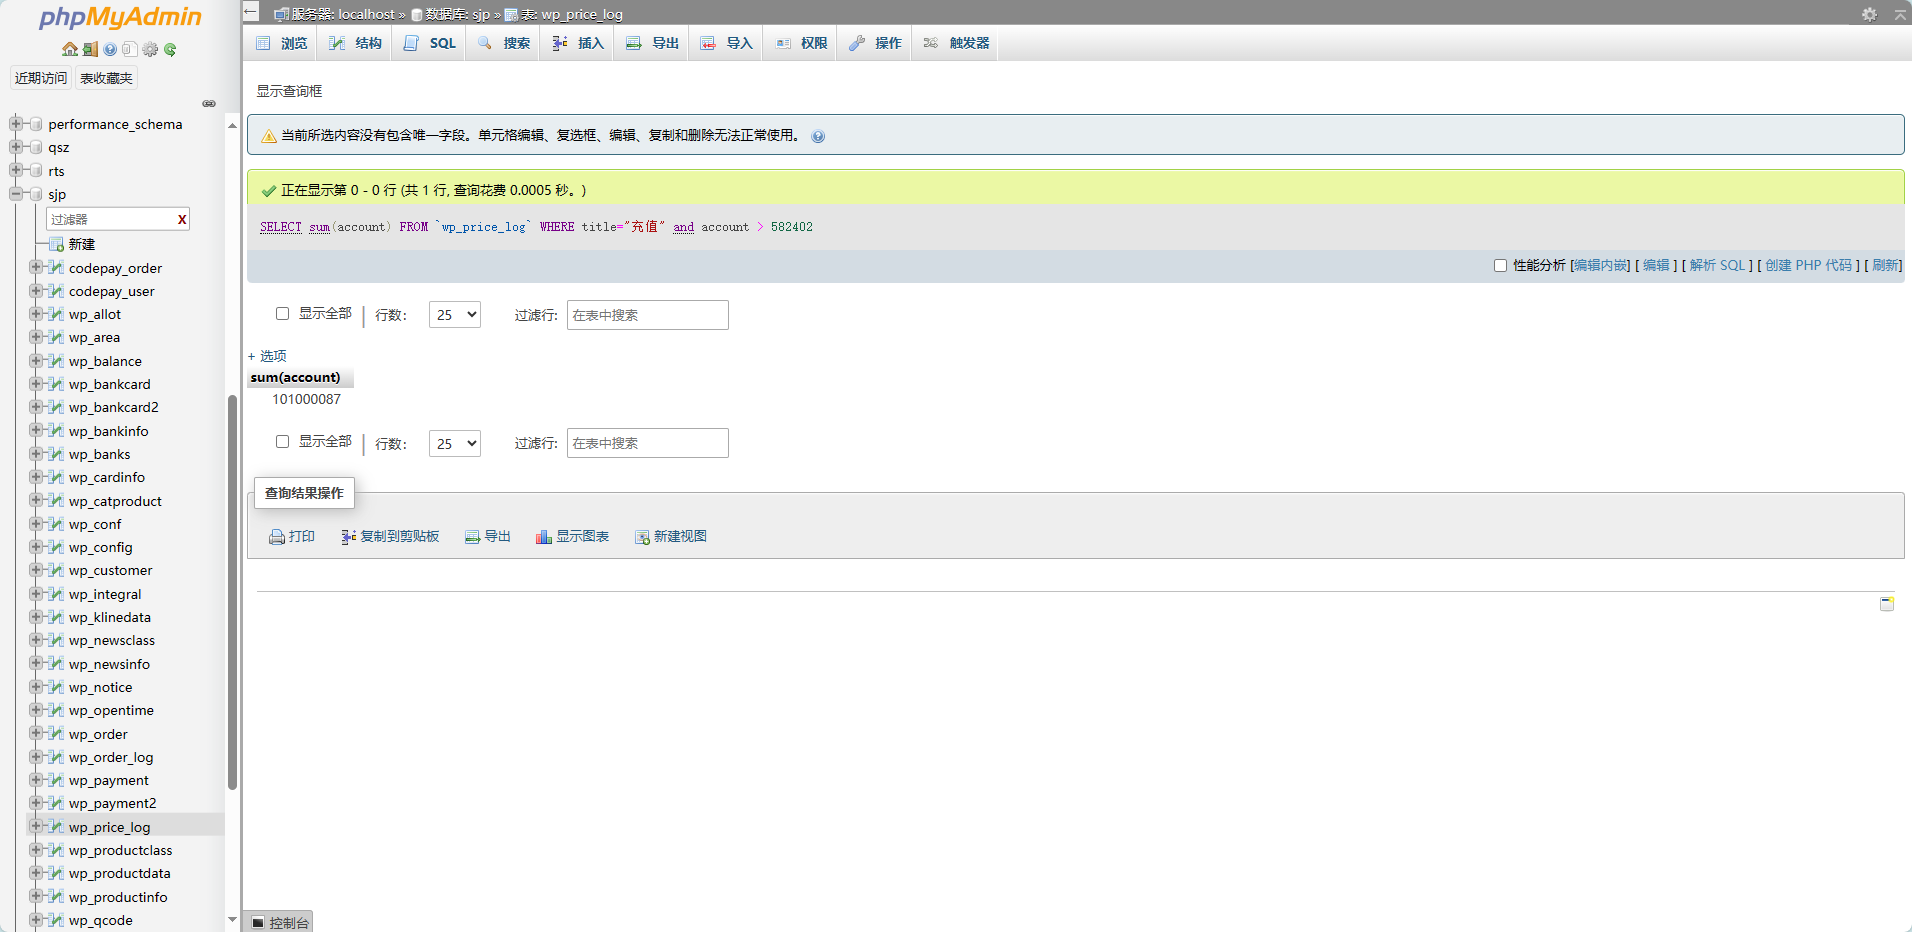Click the 近期访问 button
Screen dimensions: 1912x932
[41, 78]
